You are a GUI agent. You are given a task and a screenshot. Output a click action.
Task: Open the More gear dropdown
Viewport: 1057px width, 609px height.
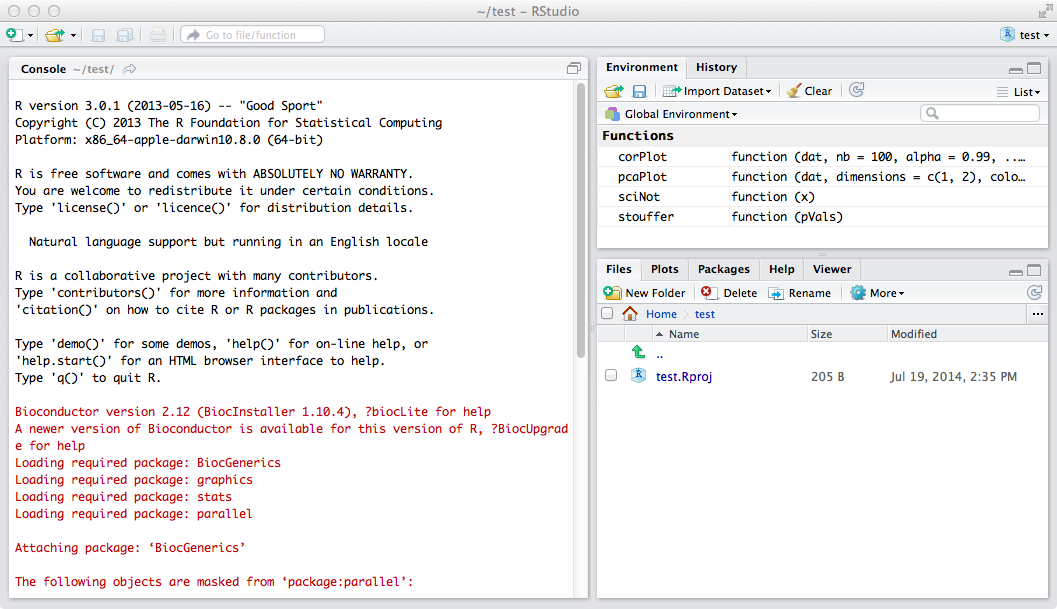click(877, 293)
